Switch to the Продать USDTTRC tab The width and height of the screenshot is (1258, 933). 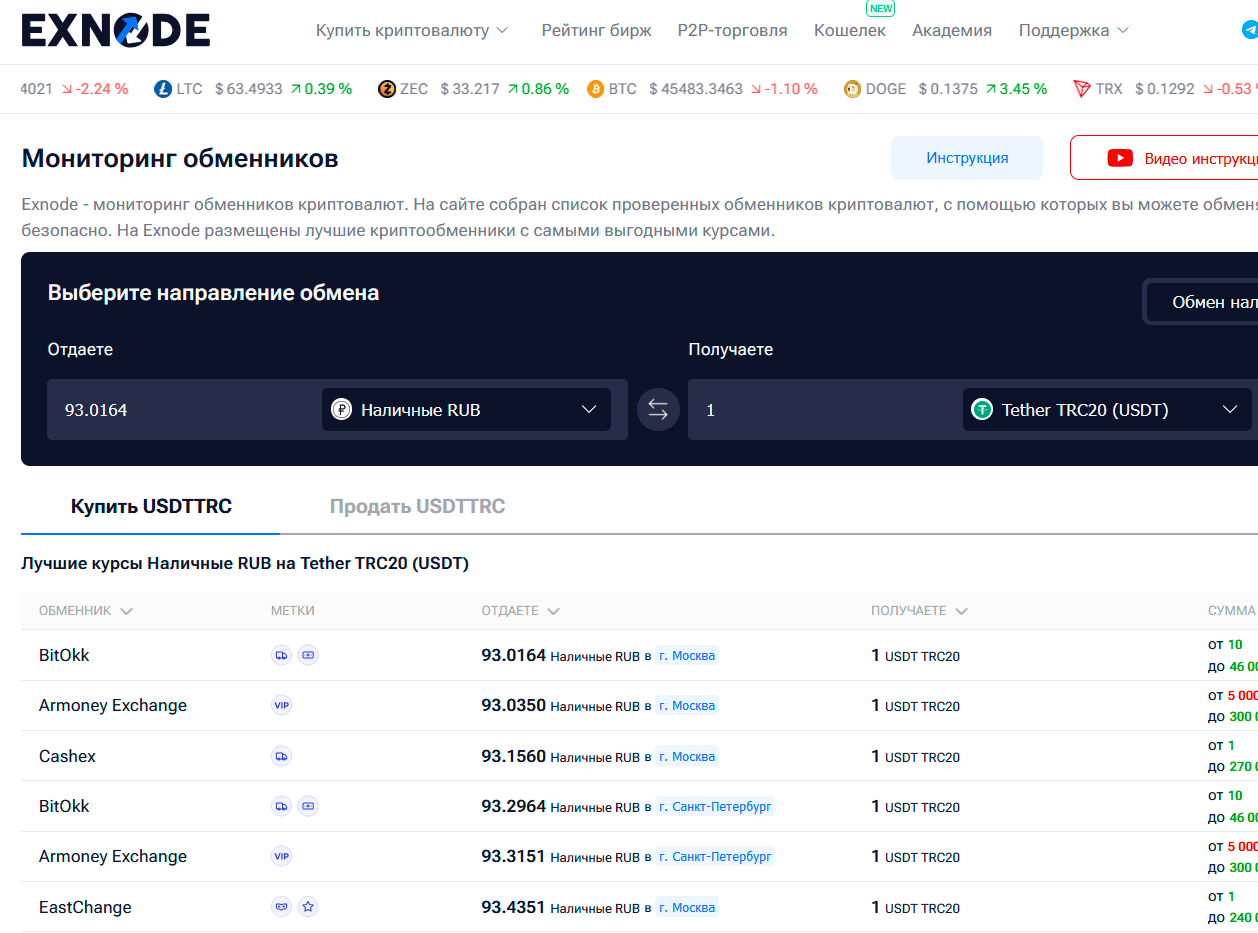pos(417,506)
